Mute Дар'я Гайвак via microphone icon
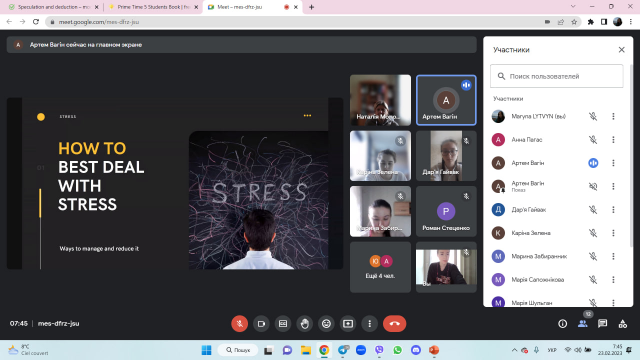This screenshot has width=640, height=360. (x=593, y=210)
